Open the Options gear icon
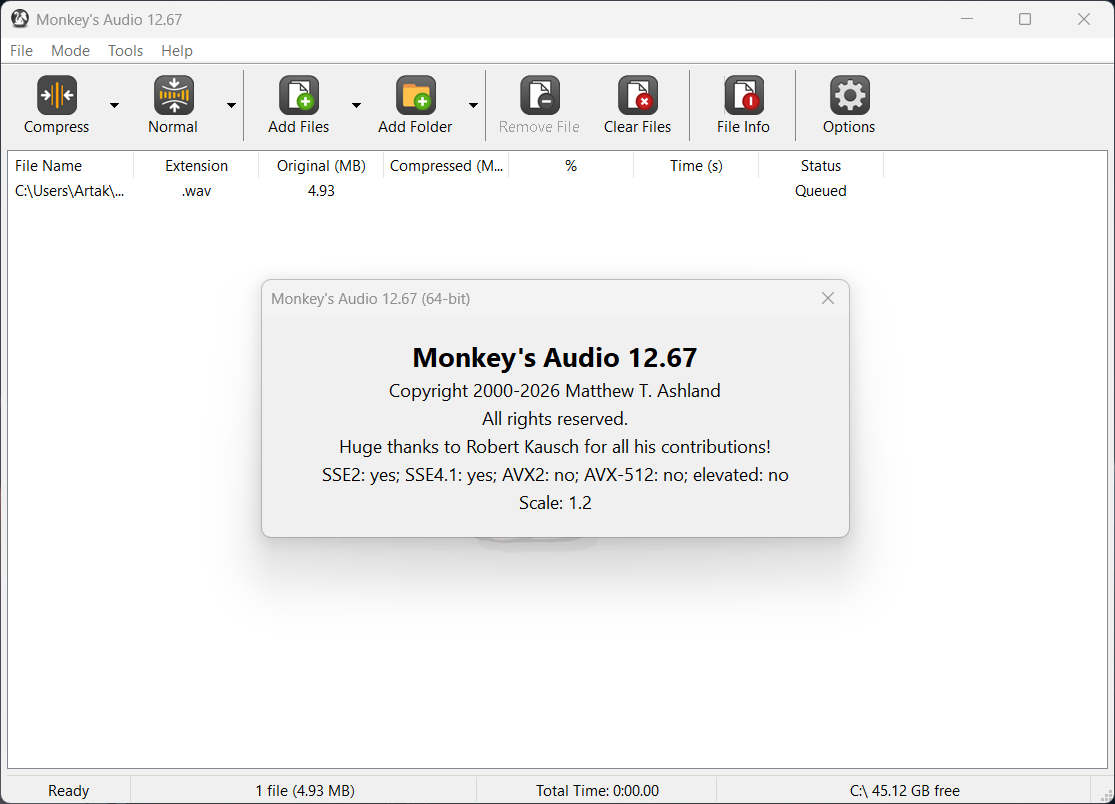This screenshot has width=1115, height=804. click(850, 95)
